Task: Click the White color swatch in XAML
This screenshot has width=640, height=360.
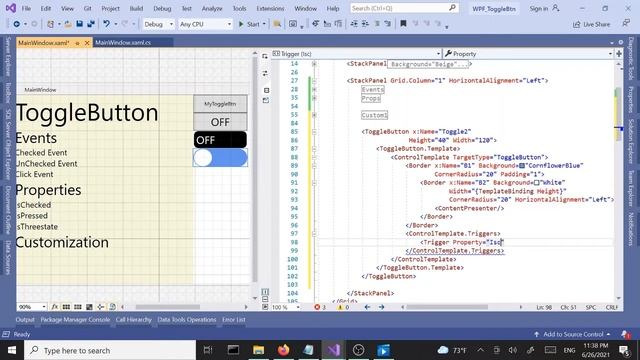Action: [536, 183]
